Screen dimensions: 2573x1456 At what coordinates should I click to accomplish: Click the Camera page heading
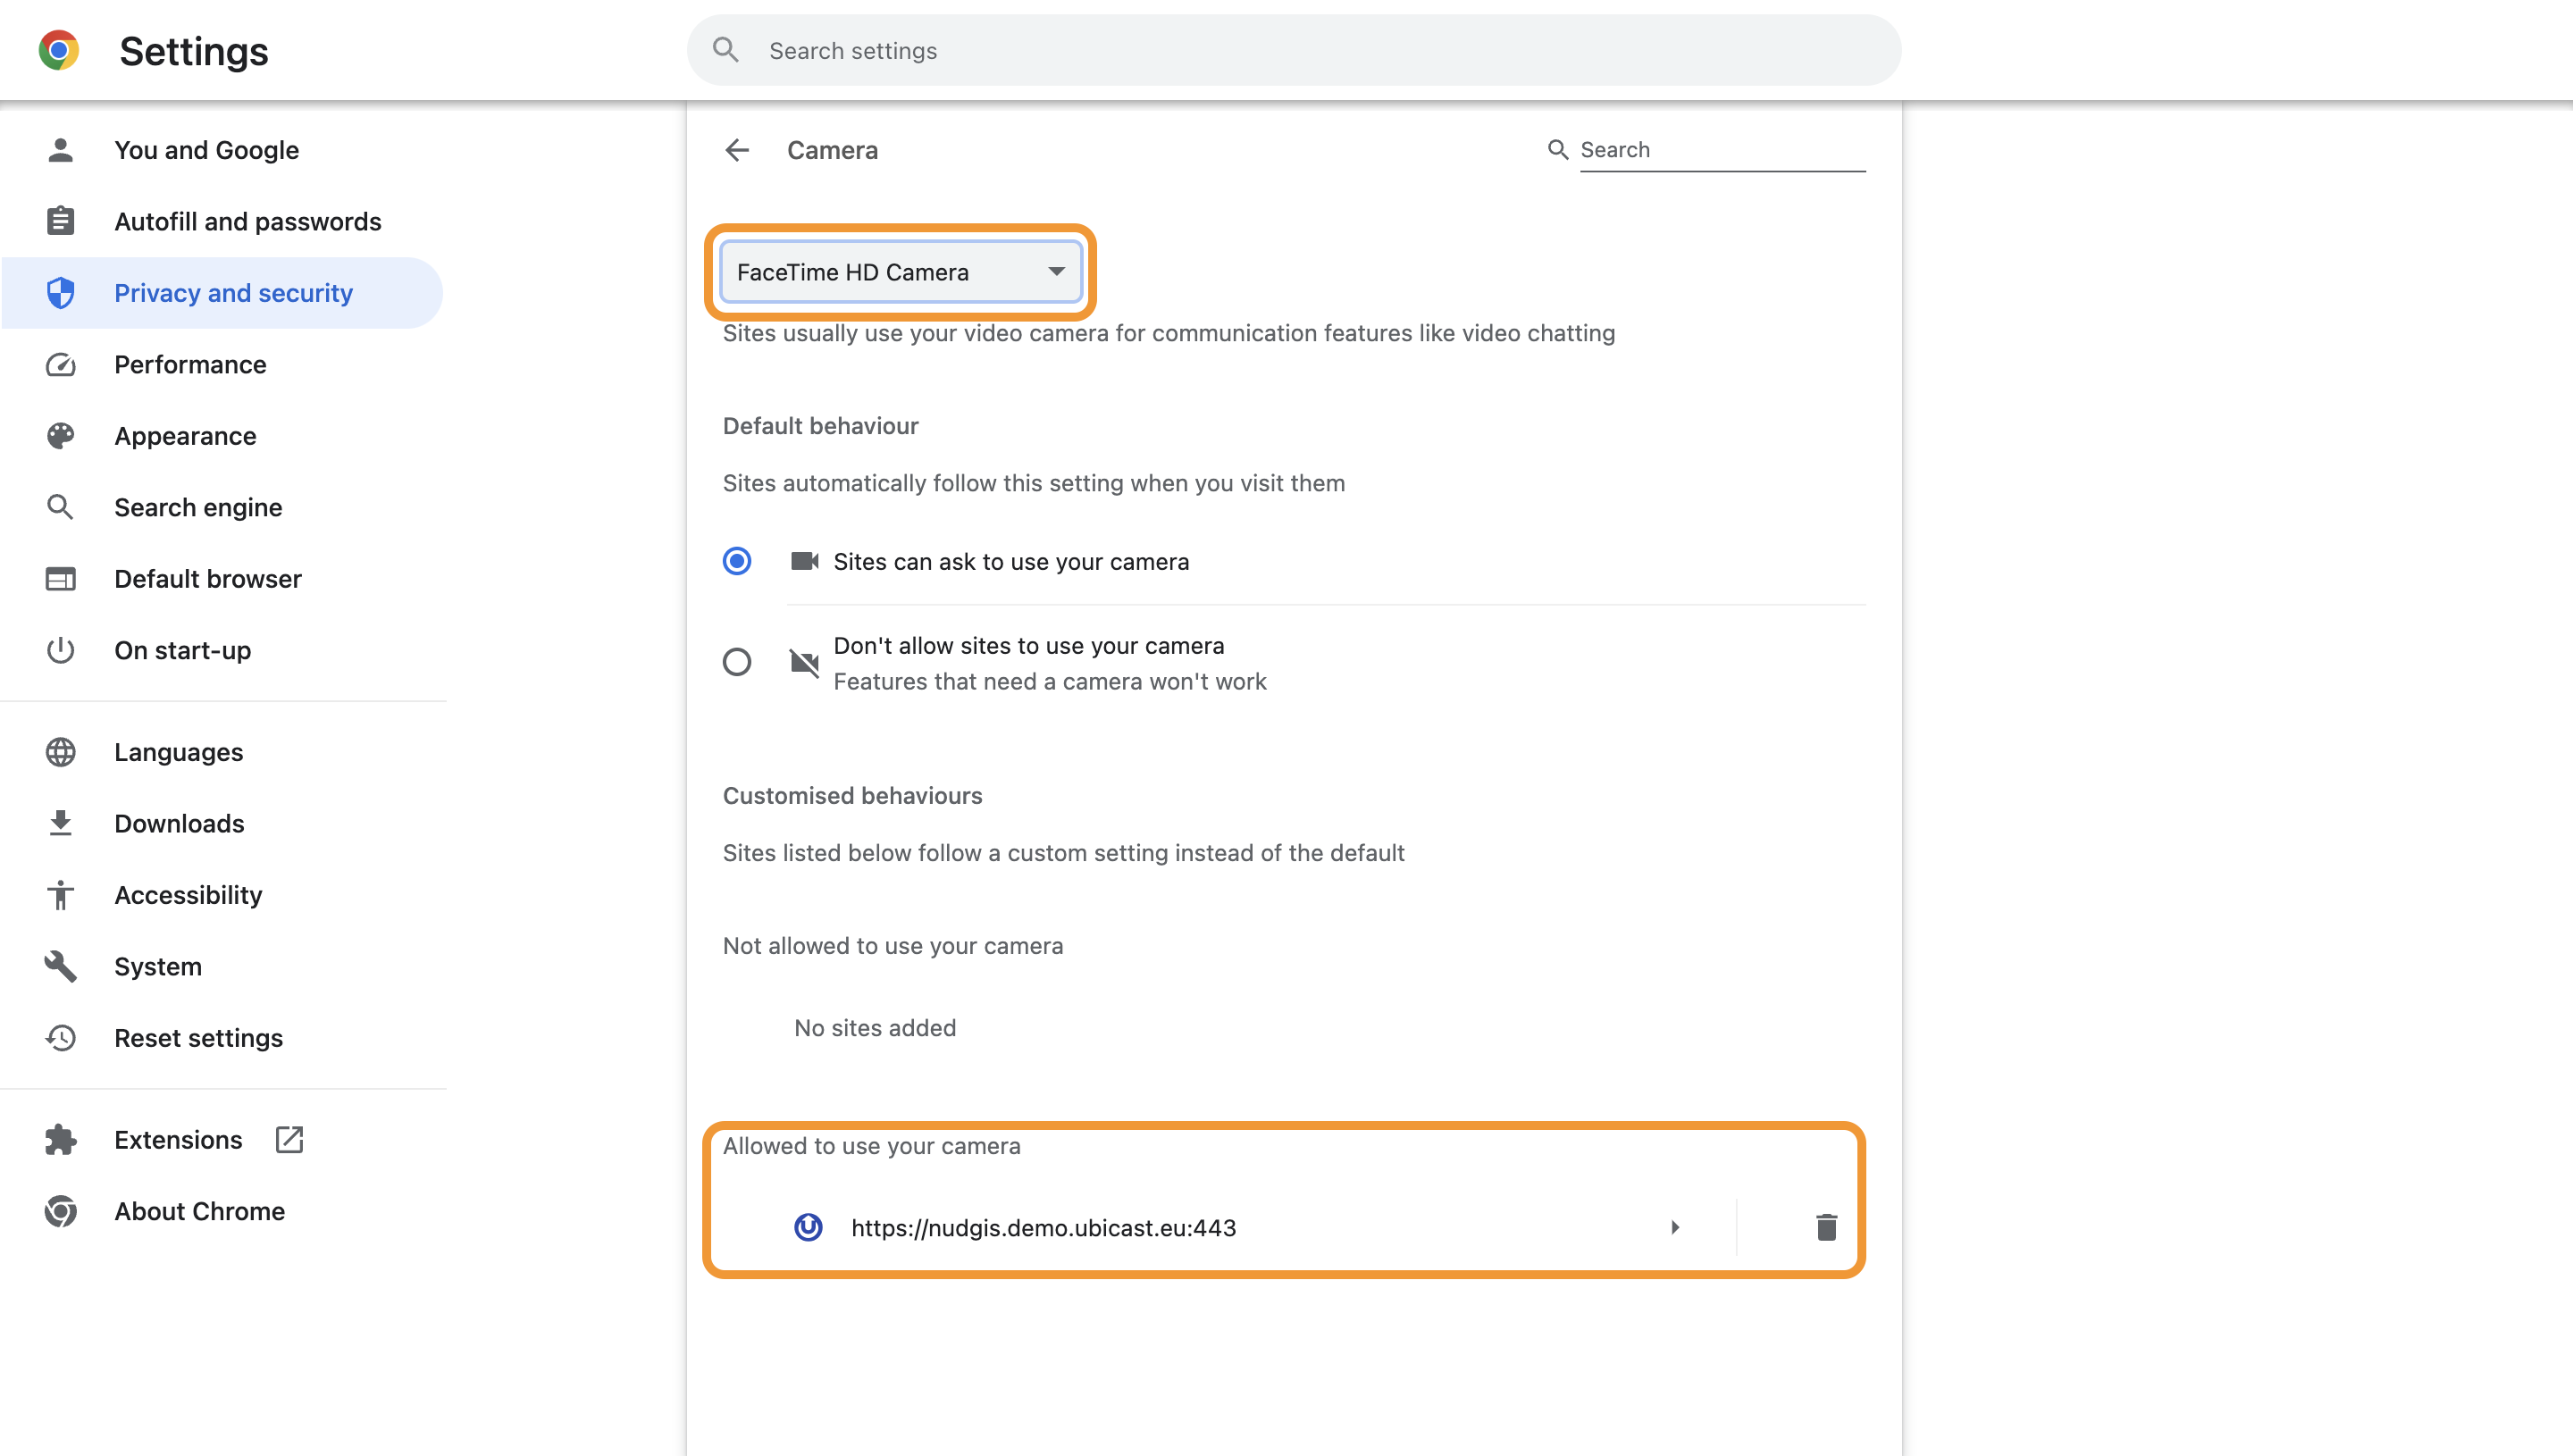click(832, 150)
